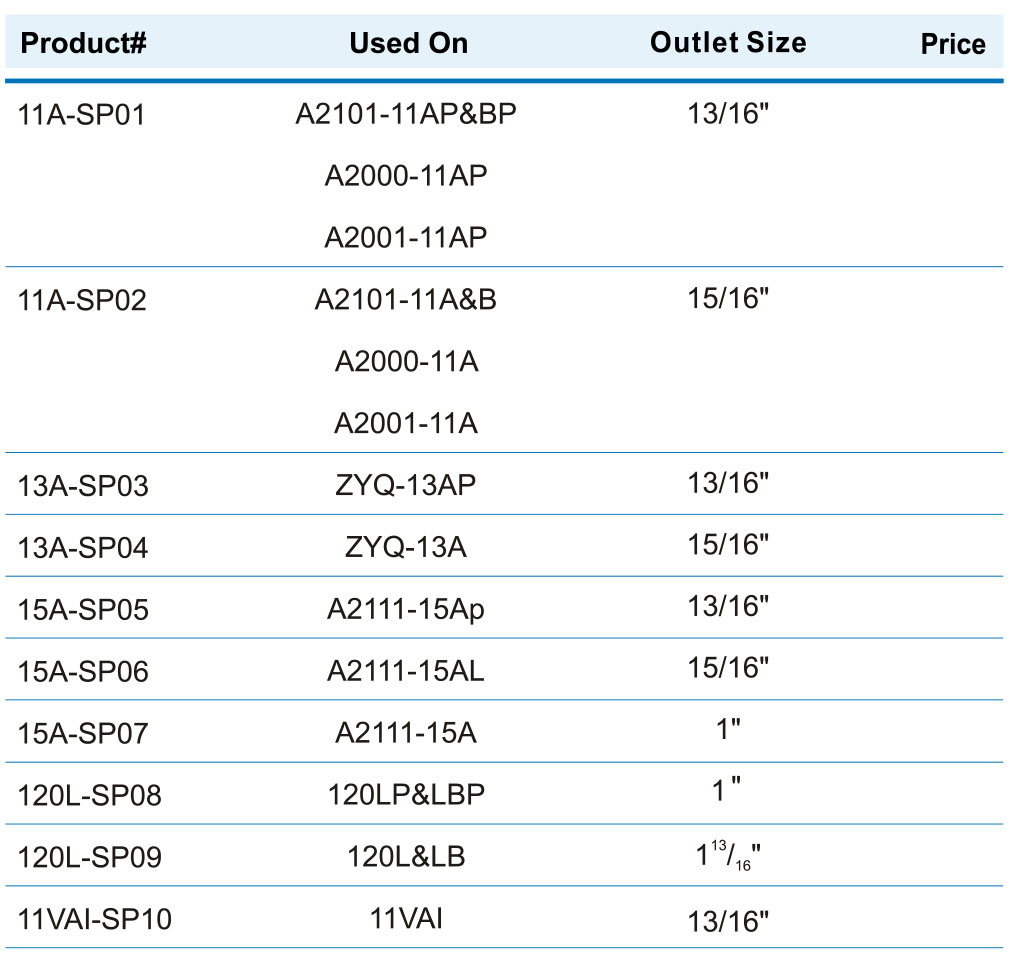This screenshot has width=1018, height=966.
Task: Click the A2101-11AP&BP entry
Action: coord(406,114)
